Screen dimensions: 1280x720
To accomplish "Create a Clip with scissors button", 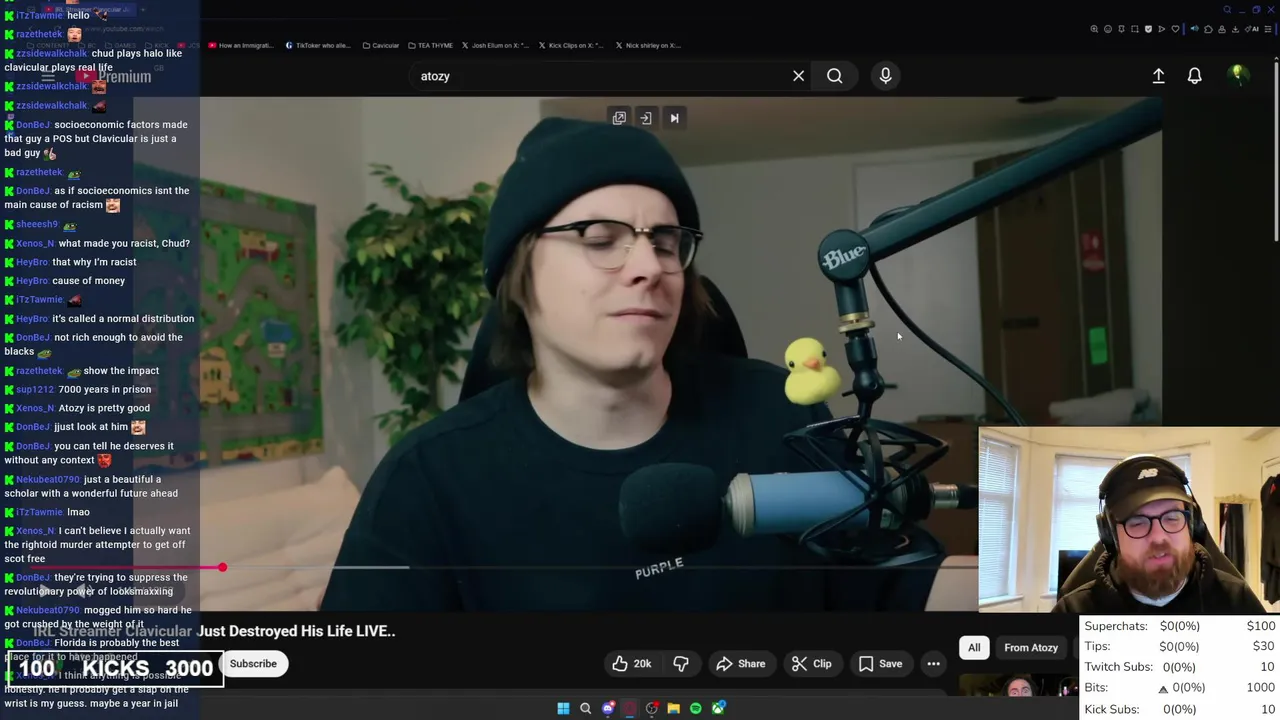I will pos(811,664).
